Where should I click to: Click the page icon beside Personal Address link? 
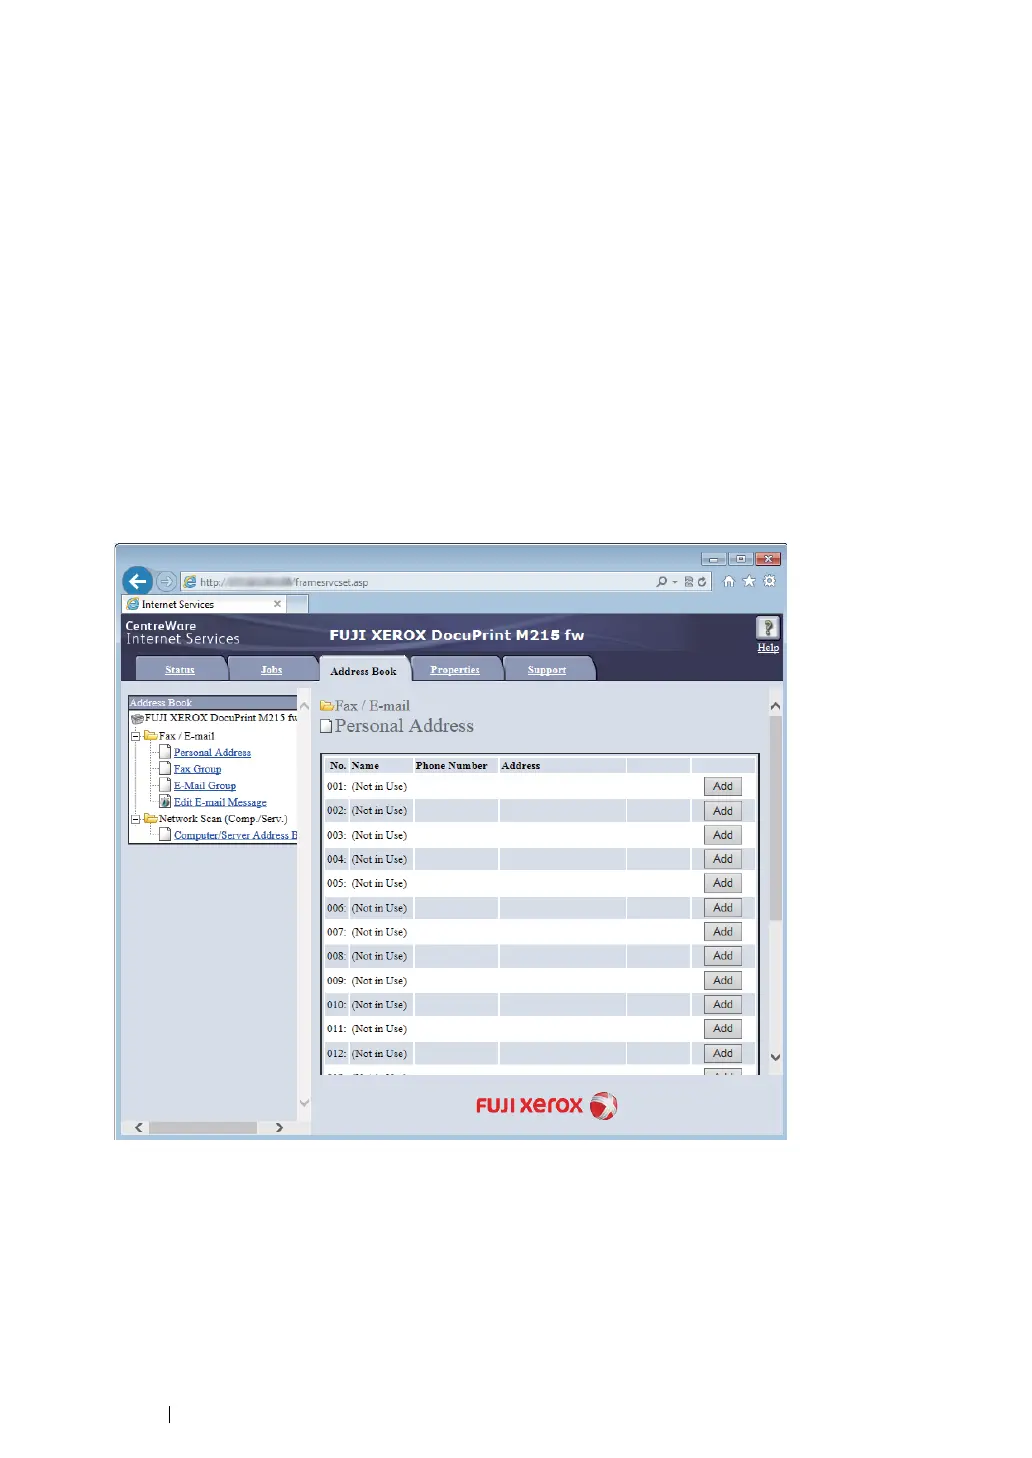[165, 752]
